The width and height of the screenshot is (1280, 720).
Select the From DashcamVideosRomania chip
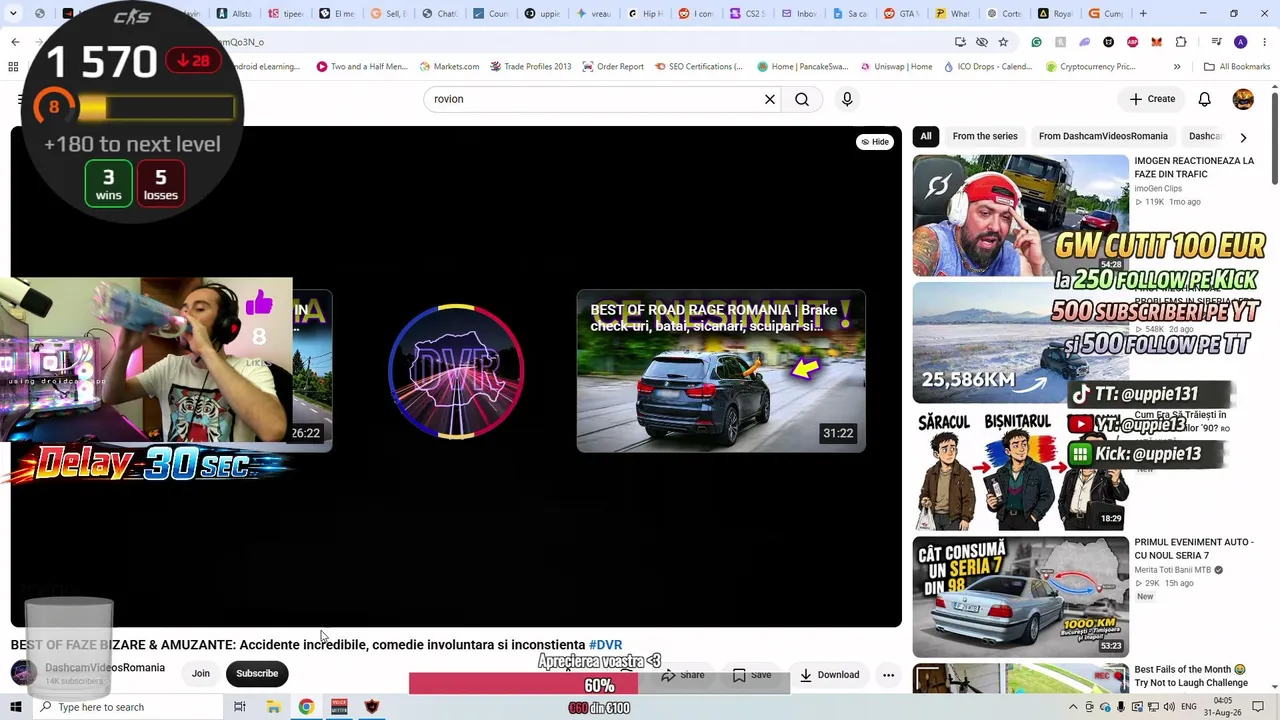point(1103,136)
